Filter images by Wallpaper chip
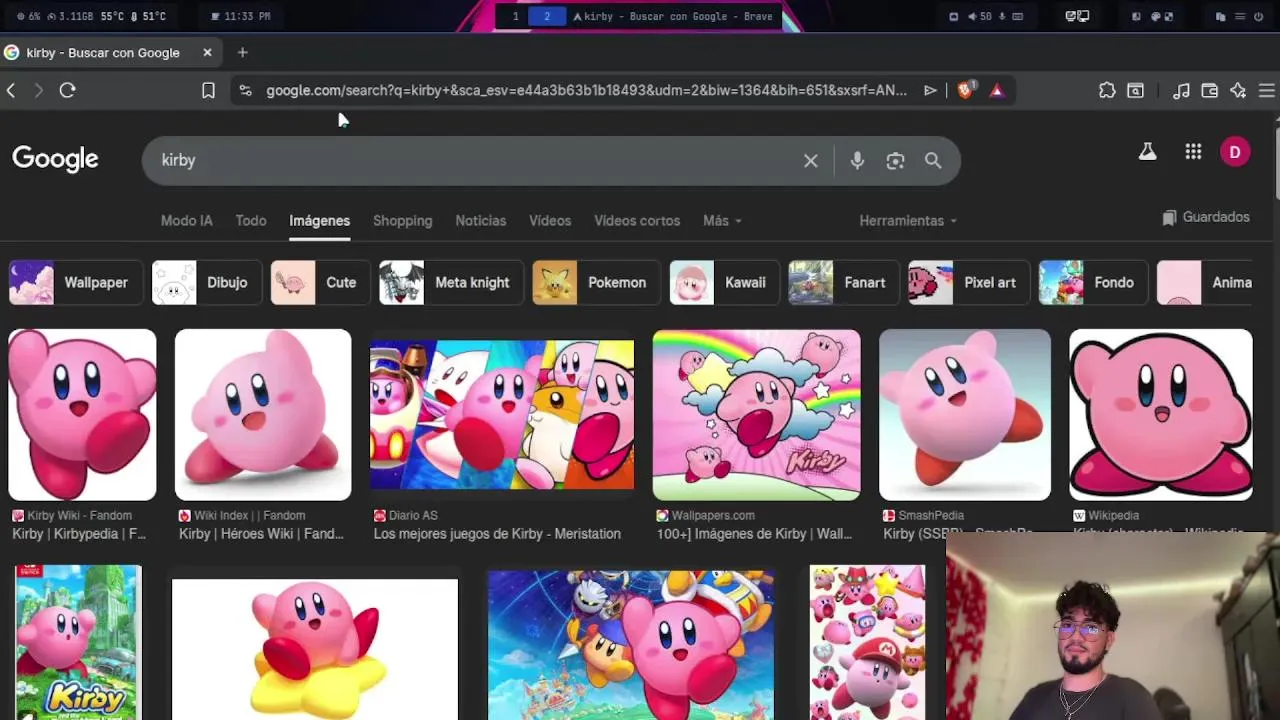The image size is (1280, 720). [x=74, y=283]
